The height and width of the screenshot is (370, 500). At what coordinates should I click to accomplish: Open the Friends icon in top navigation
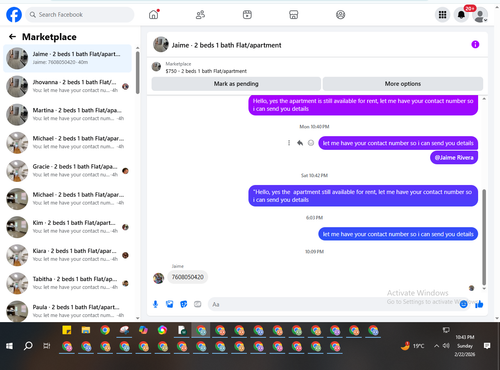200,15
